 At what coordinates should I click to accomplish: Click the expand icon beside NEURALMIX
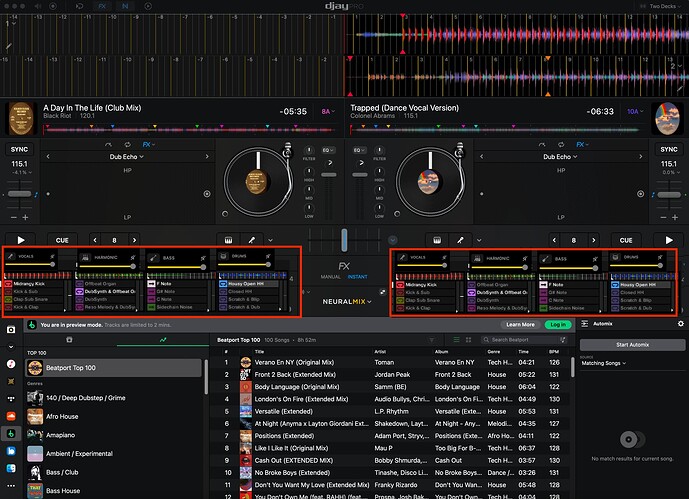(383, 292)
